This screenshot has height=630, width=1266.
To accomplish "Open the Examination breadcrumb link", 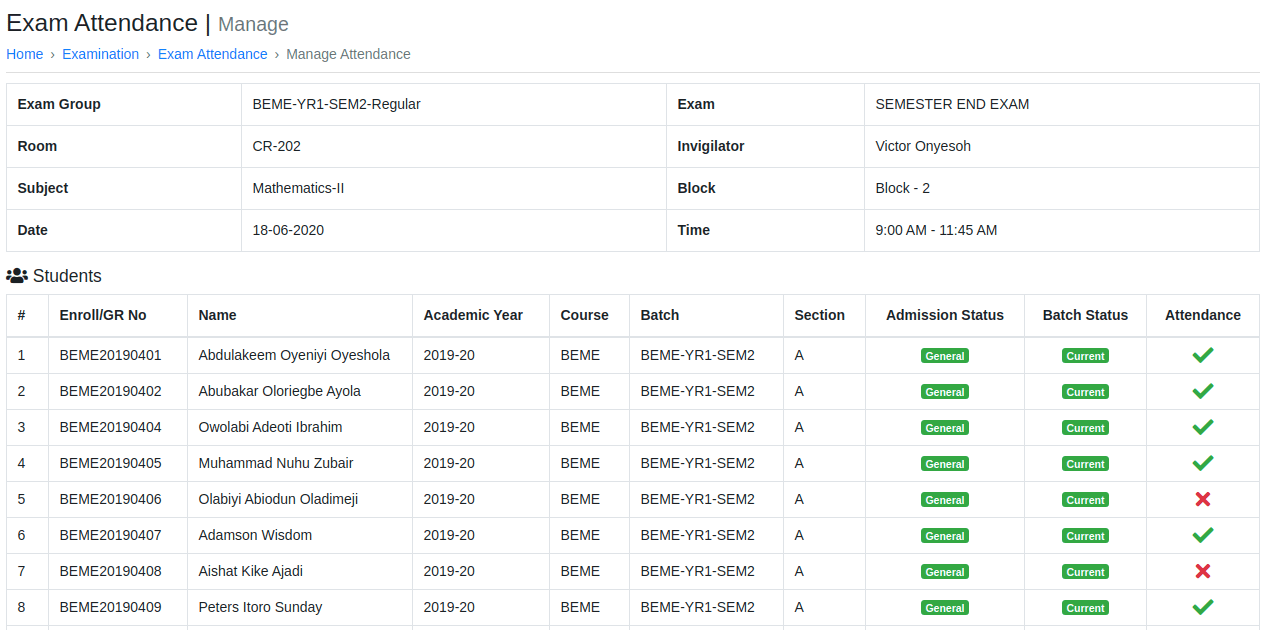I will [100, 54].
